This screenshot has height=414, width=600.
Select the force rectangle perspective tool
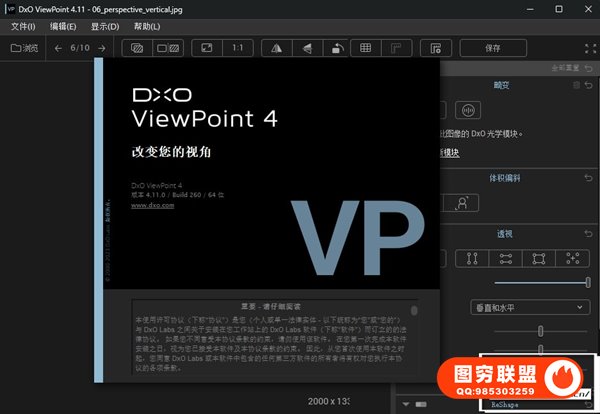538,258
